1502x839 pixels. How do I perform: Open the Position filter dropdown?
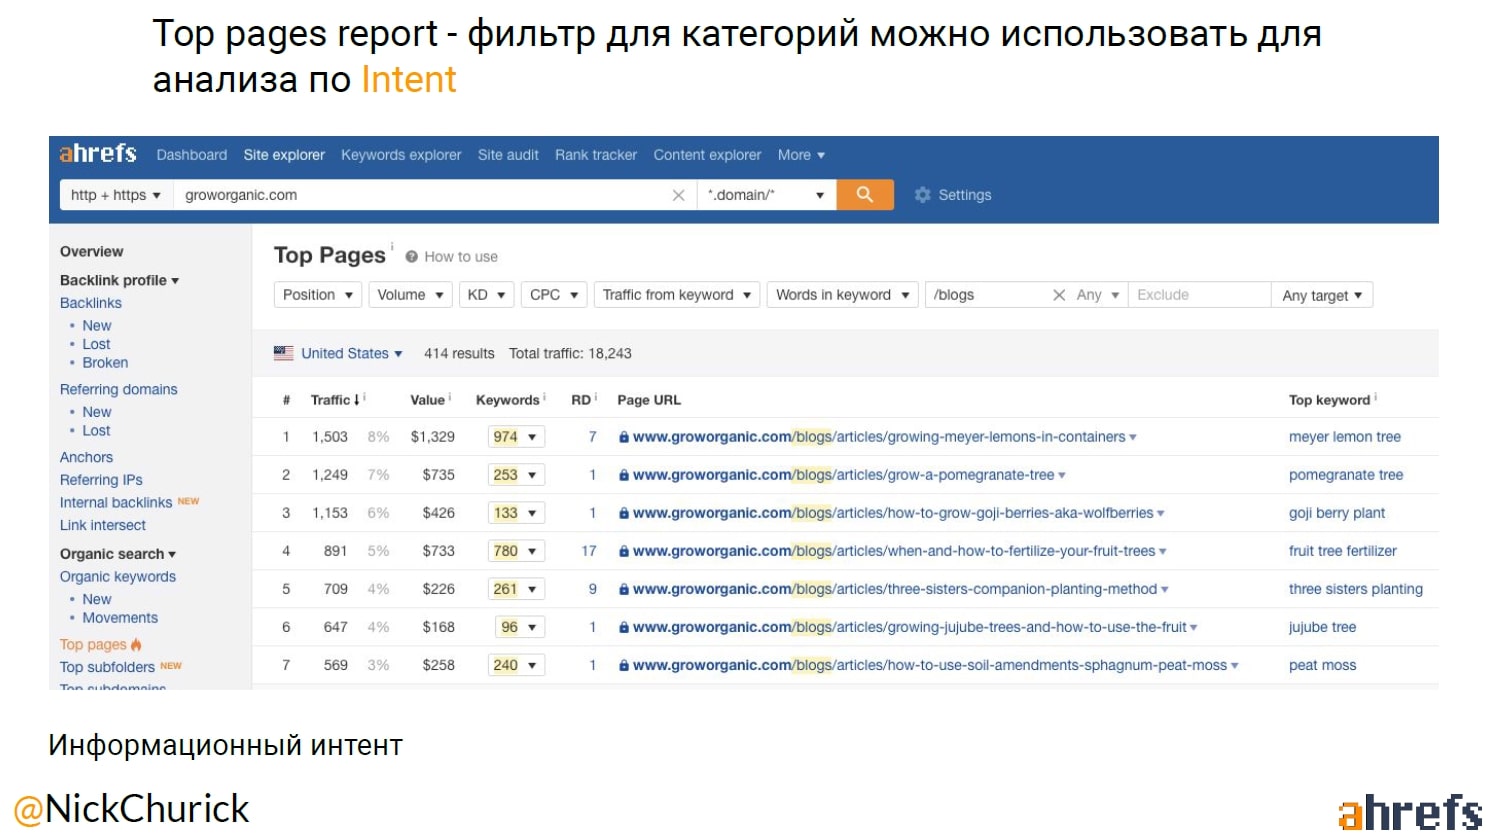tap(317, 295)
